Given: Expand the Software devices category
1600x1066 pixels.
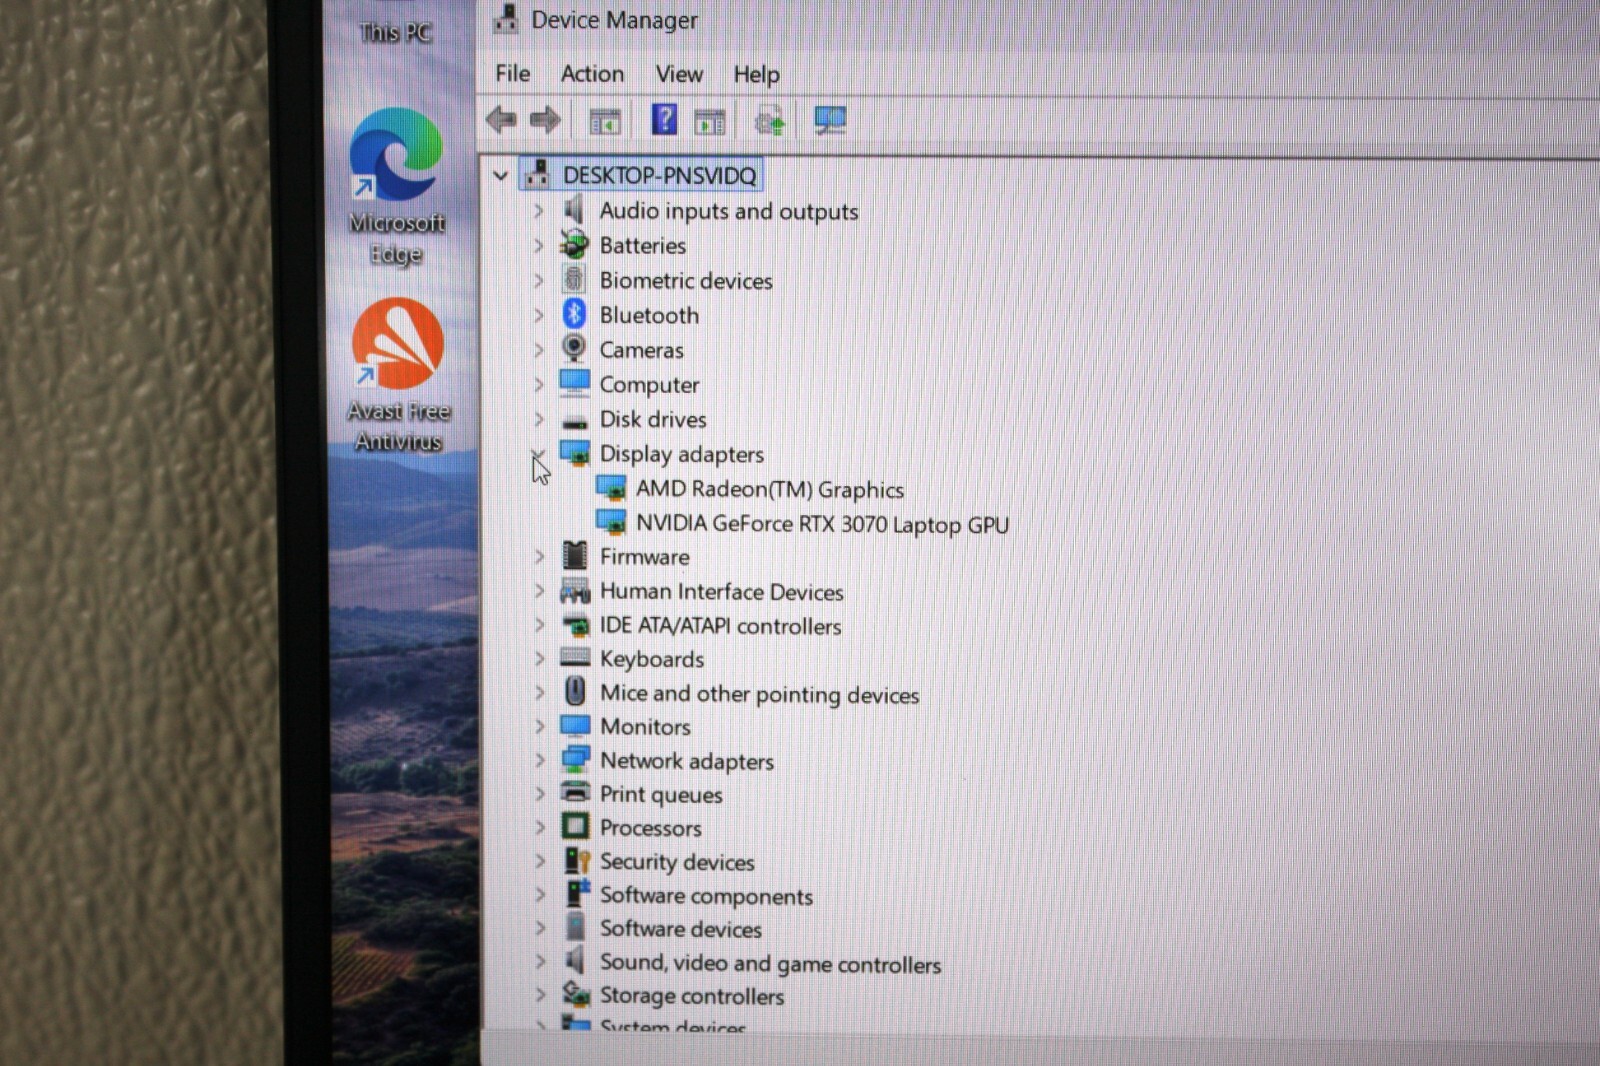Looking at the screenshot, I should coord(540,928).
